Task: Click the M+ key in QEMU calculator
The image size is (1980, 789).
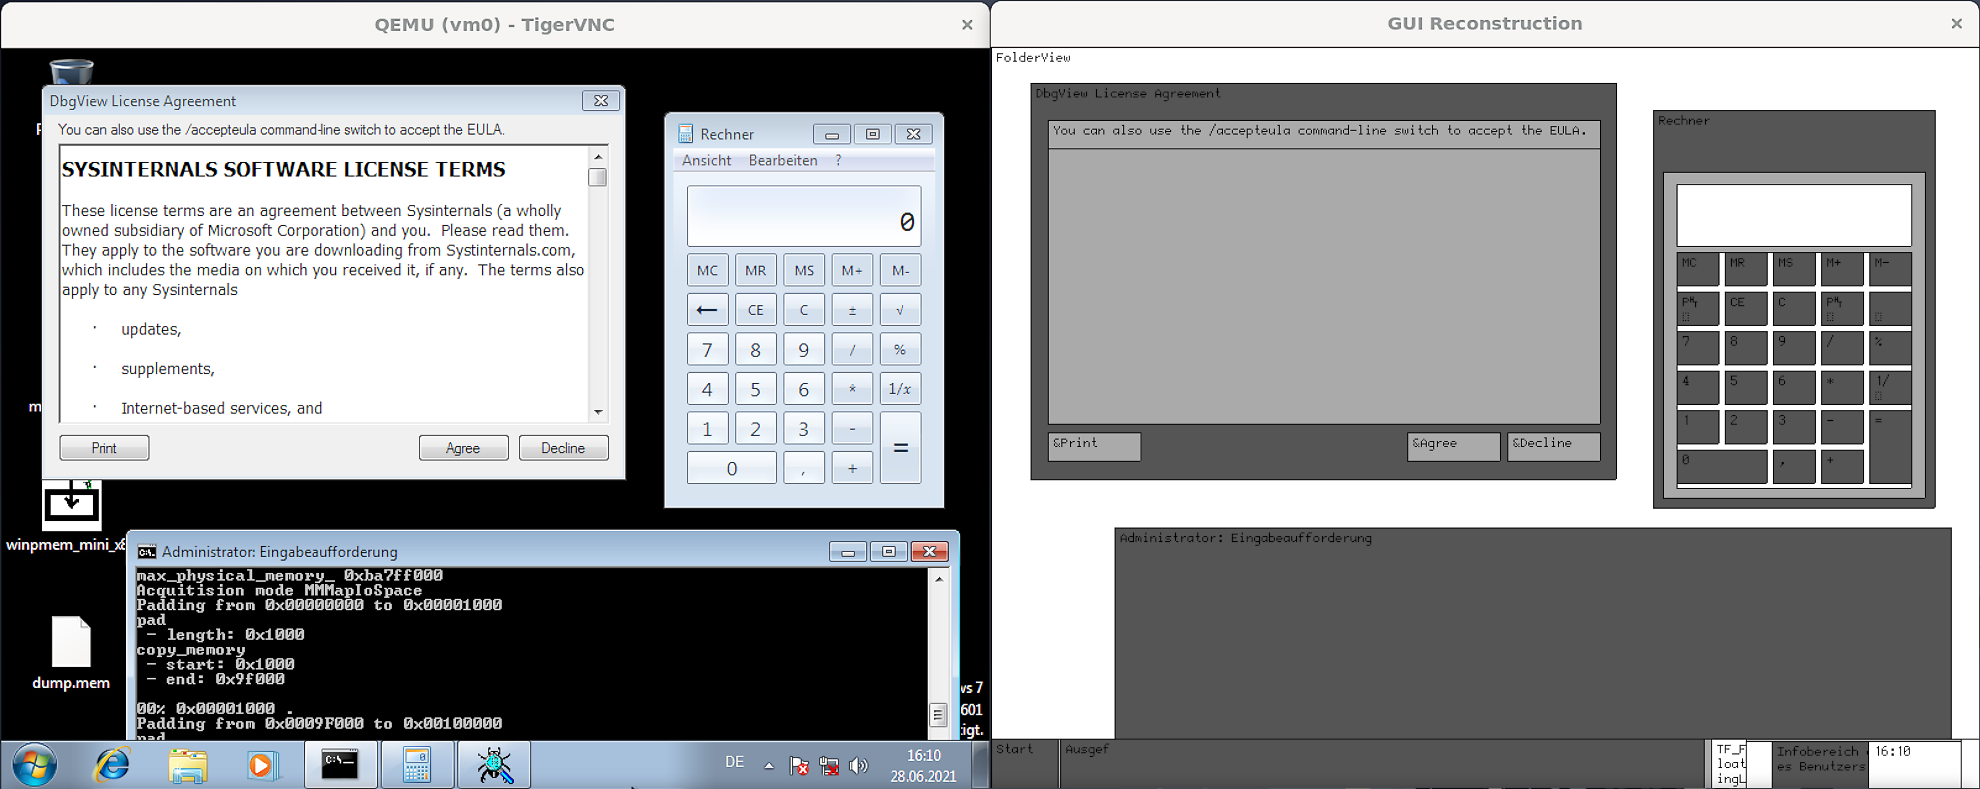Action: pyautogui.click(x=852, y=270)
